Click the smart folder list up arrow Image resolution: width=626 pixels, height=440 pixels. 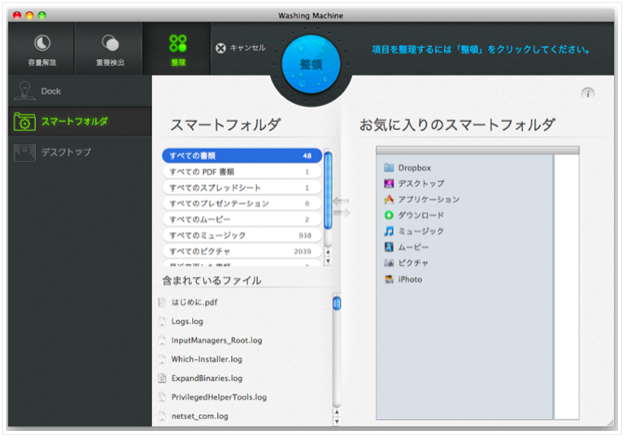[328, 252]
